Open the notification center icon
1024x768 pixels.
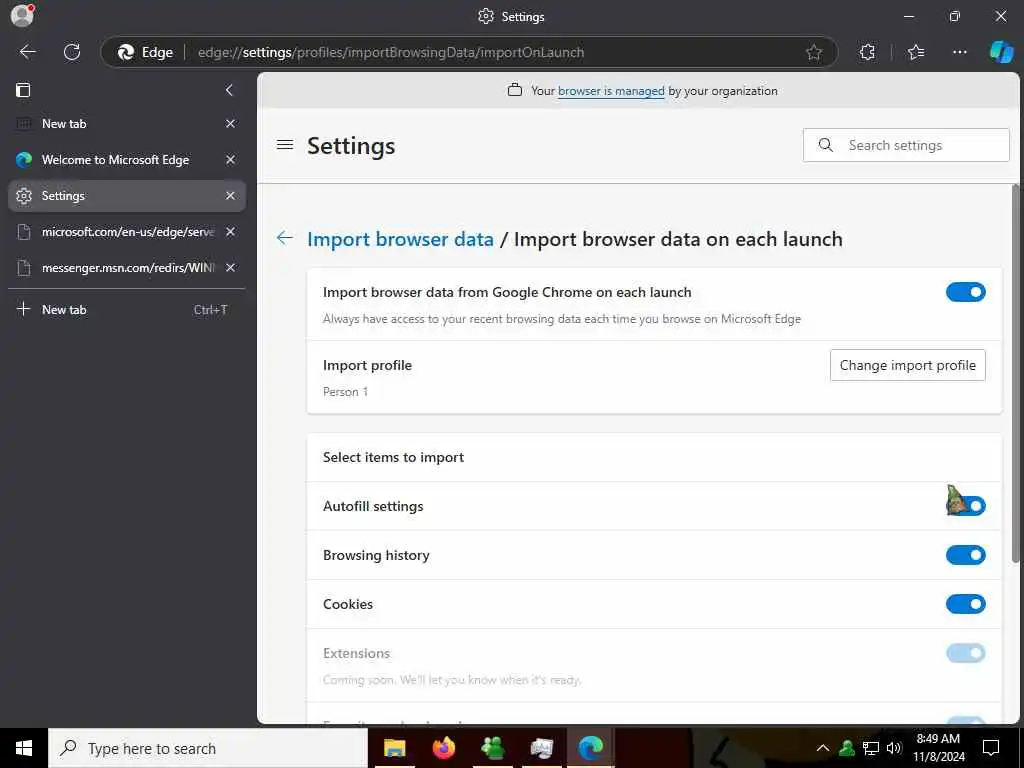pos(991,748)
